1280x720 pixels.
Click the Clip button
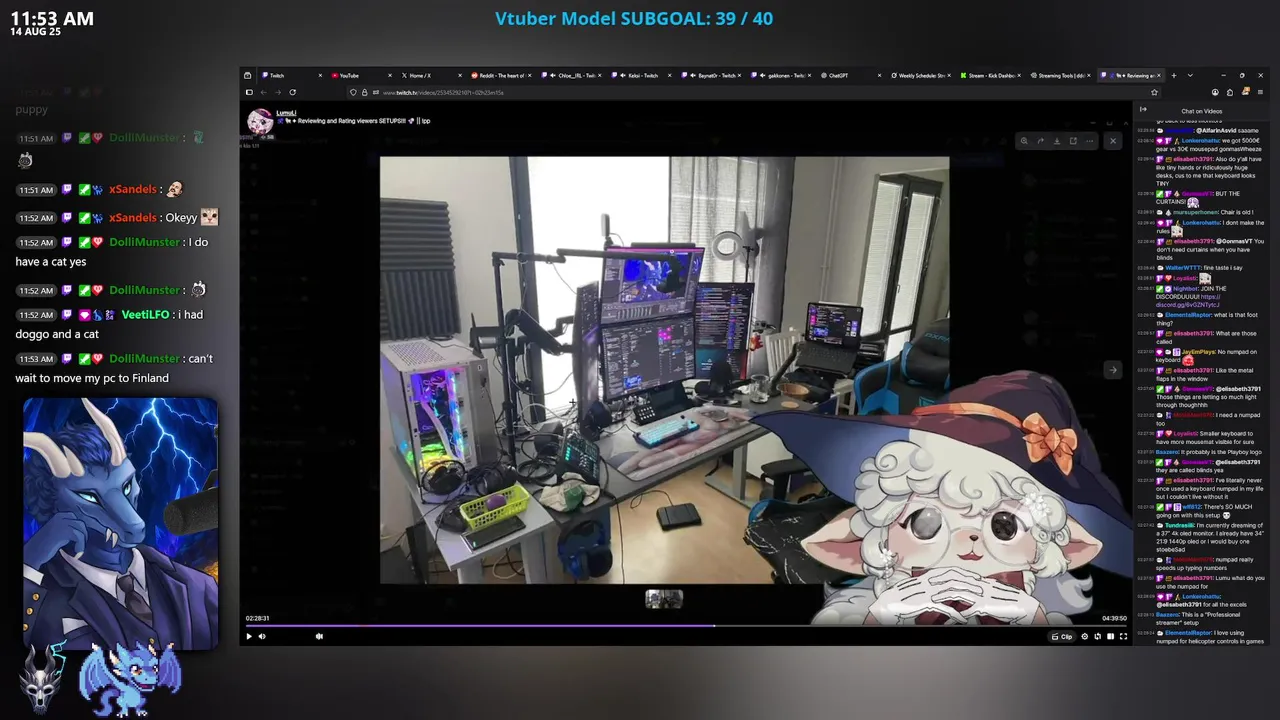click(x=1062, y=636)
